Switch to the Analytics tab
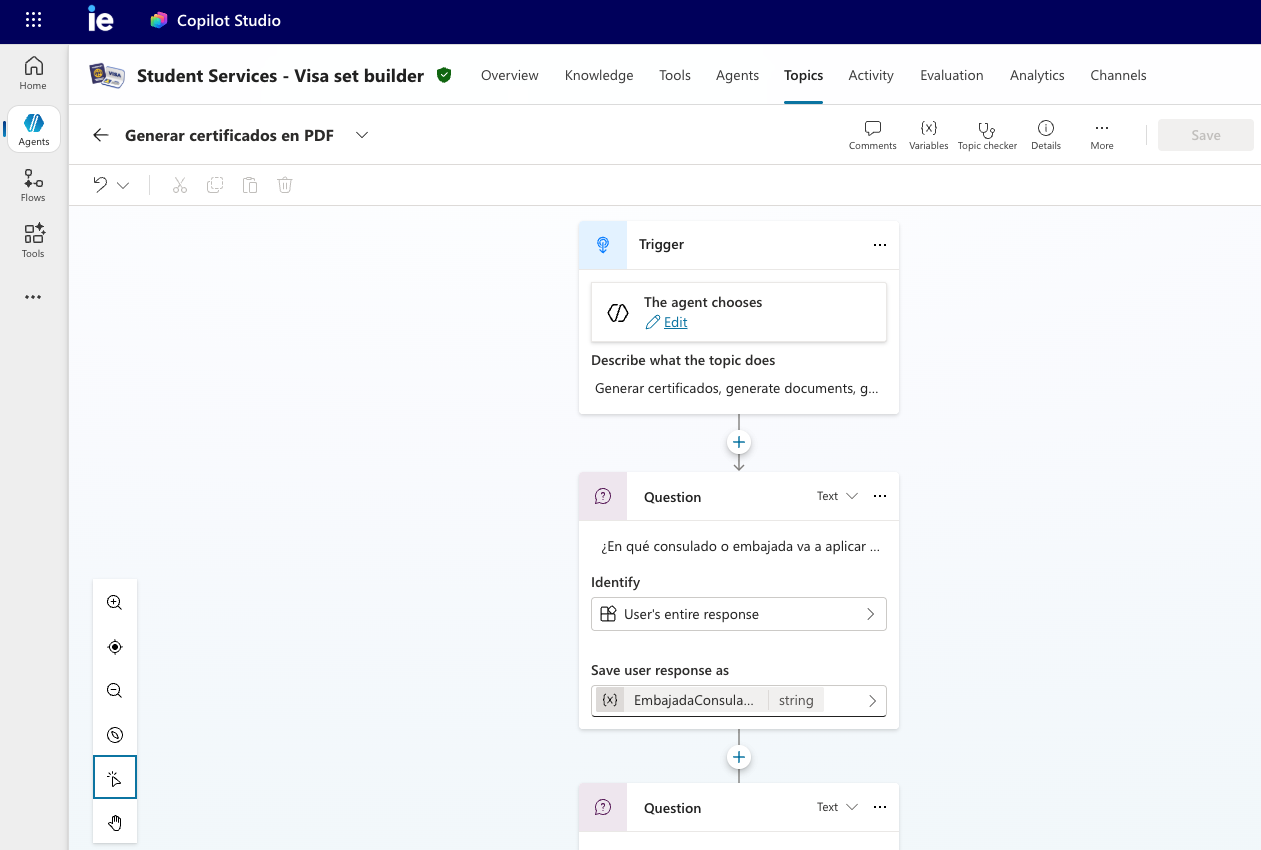 click(1037, 75)
